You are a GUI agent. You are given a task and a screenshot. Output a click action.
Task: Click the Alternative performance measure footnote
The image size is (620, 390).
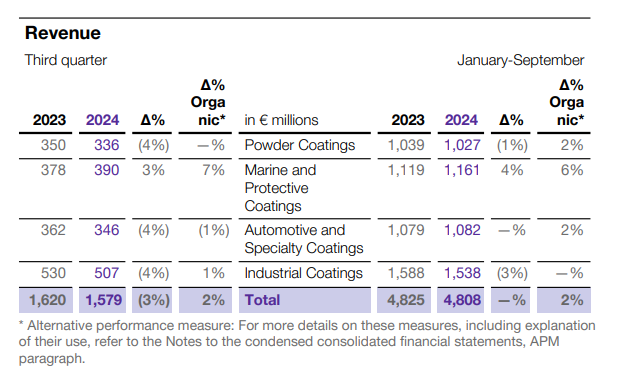pos(307,342)
